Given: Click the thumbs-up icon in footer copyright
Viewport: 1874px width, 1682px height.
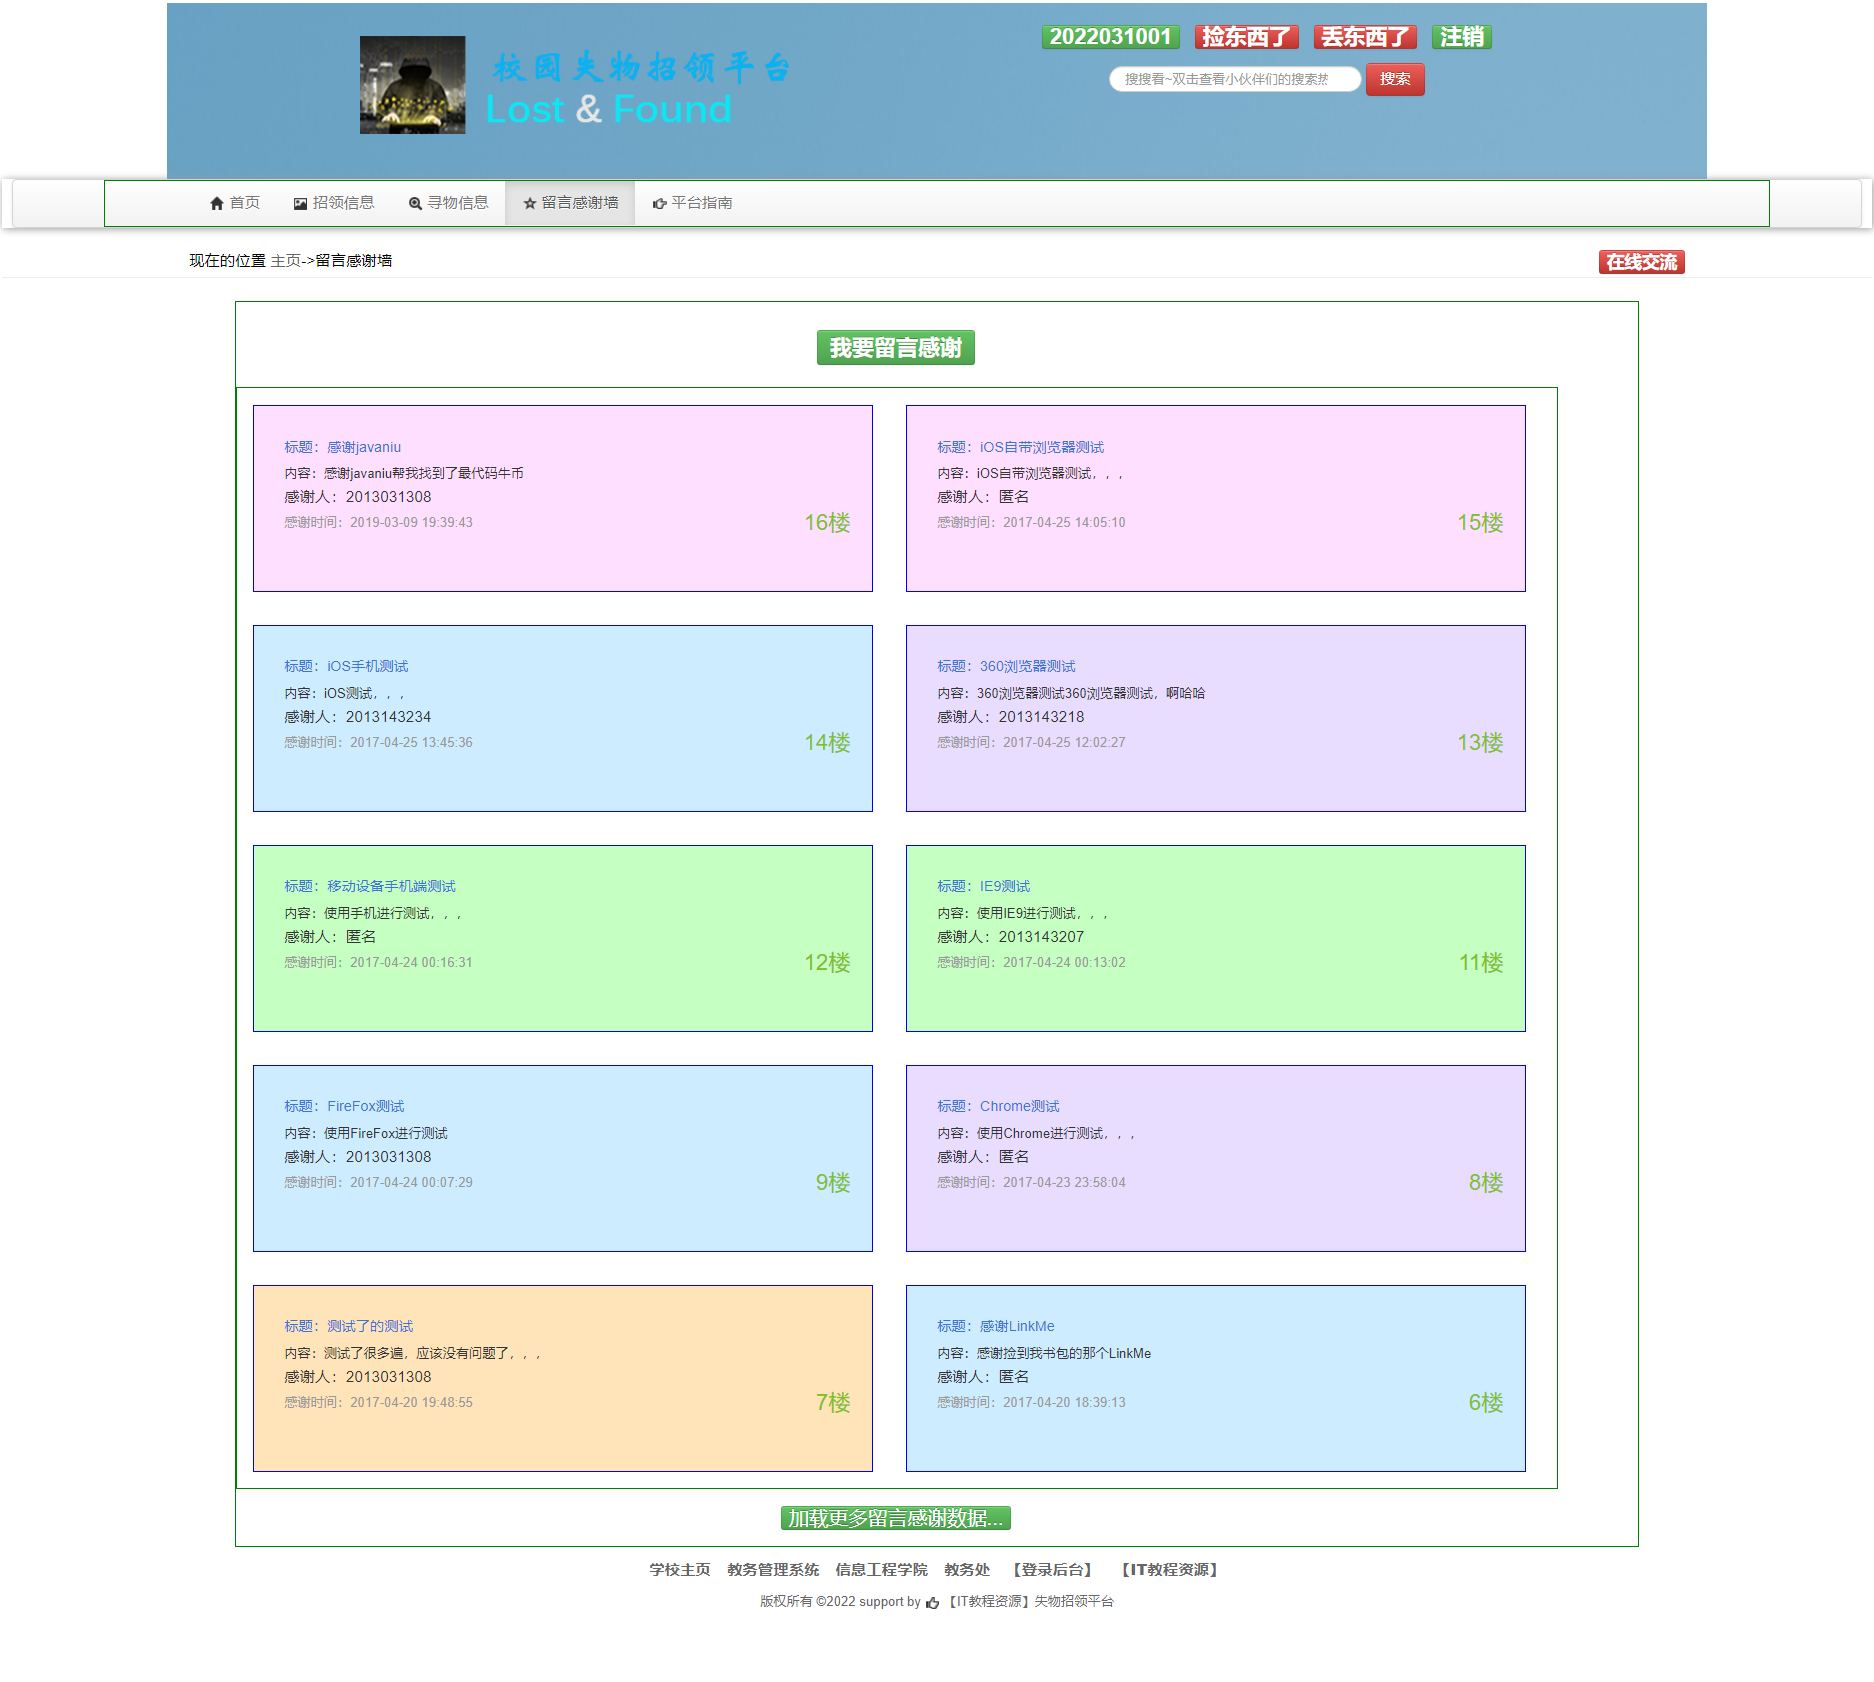Looking at the screenshot, I should click(932, 1603).
